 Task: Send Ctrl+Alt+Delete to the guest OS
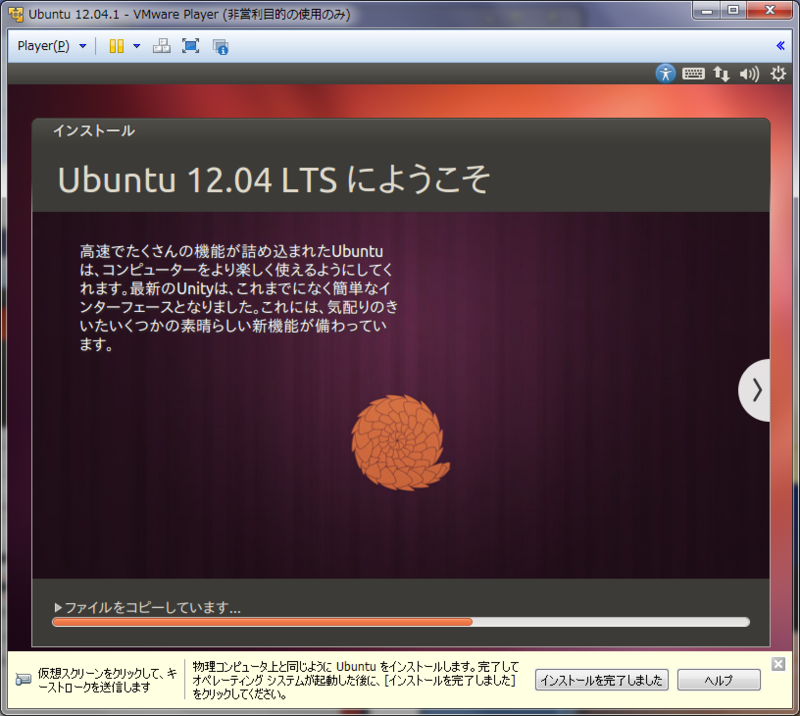pos(161,45)
